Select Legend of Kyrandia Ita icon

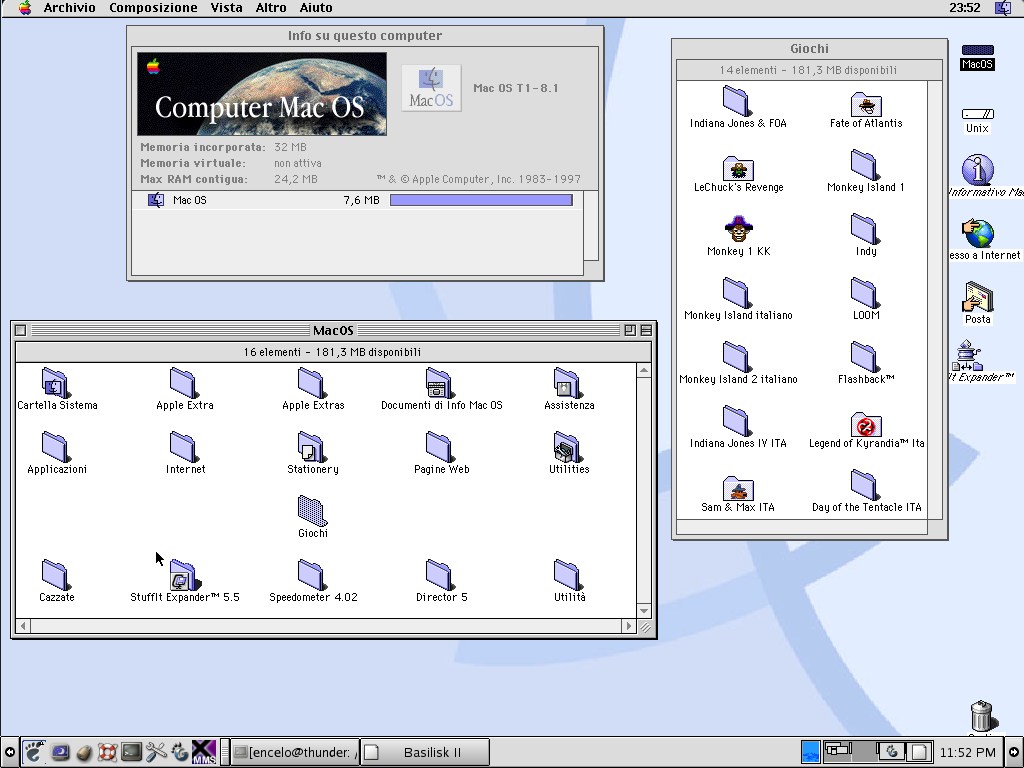[x=866, y=428]
